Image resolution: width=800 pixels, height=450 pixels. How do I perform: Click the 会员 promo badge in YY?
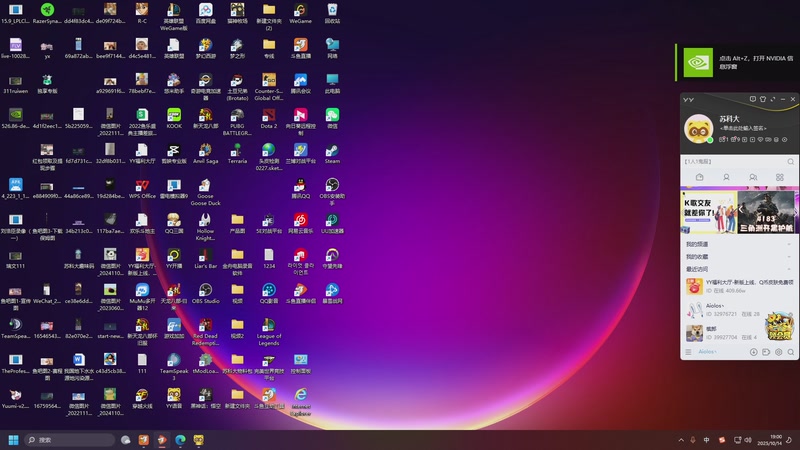pyautogui.click(x=780, y=327)
